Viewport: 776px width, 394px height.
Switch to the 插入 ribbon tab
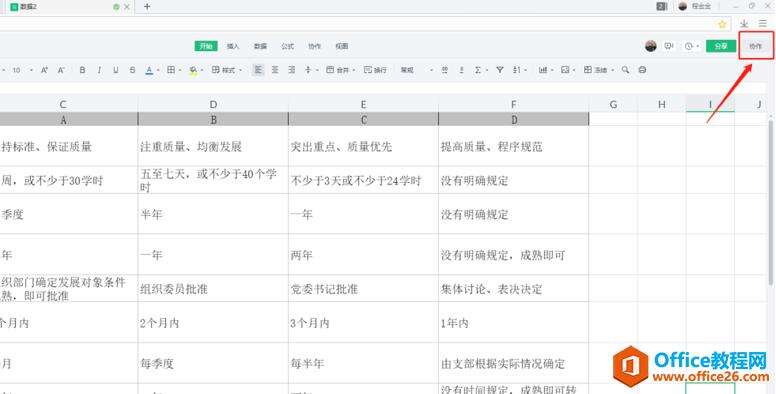tap(233, 46)
